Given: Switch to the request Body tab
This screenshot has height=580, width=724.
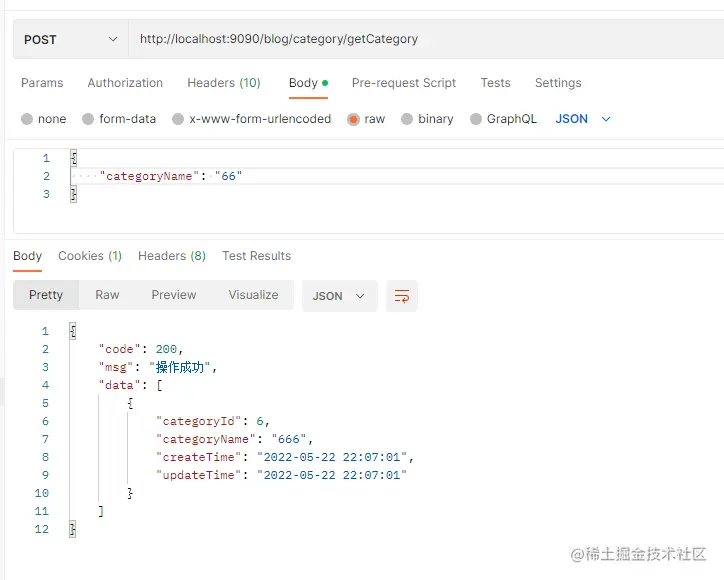Looking at the screenshot, I should tap(308, 83).
